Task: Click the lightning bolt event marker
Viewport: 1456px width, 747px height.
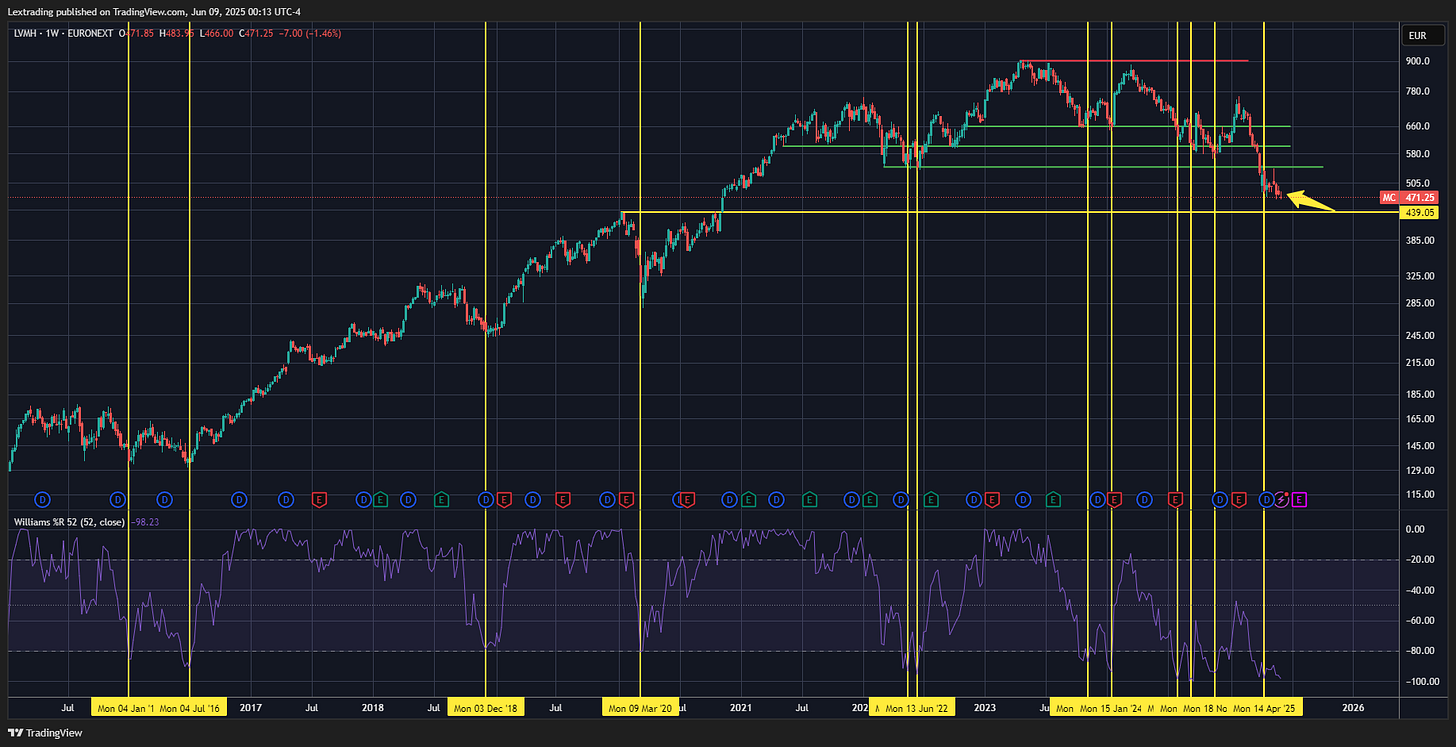Action: [x=1282, y=498]
